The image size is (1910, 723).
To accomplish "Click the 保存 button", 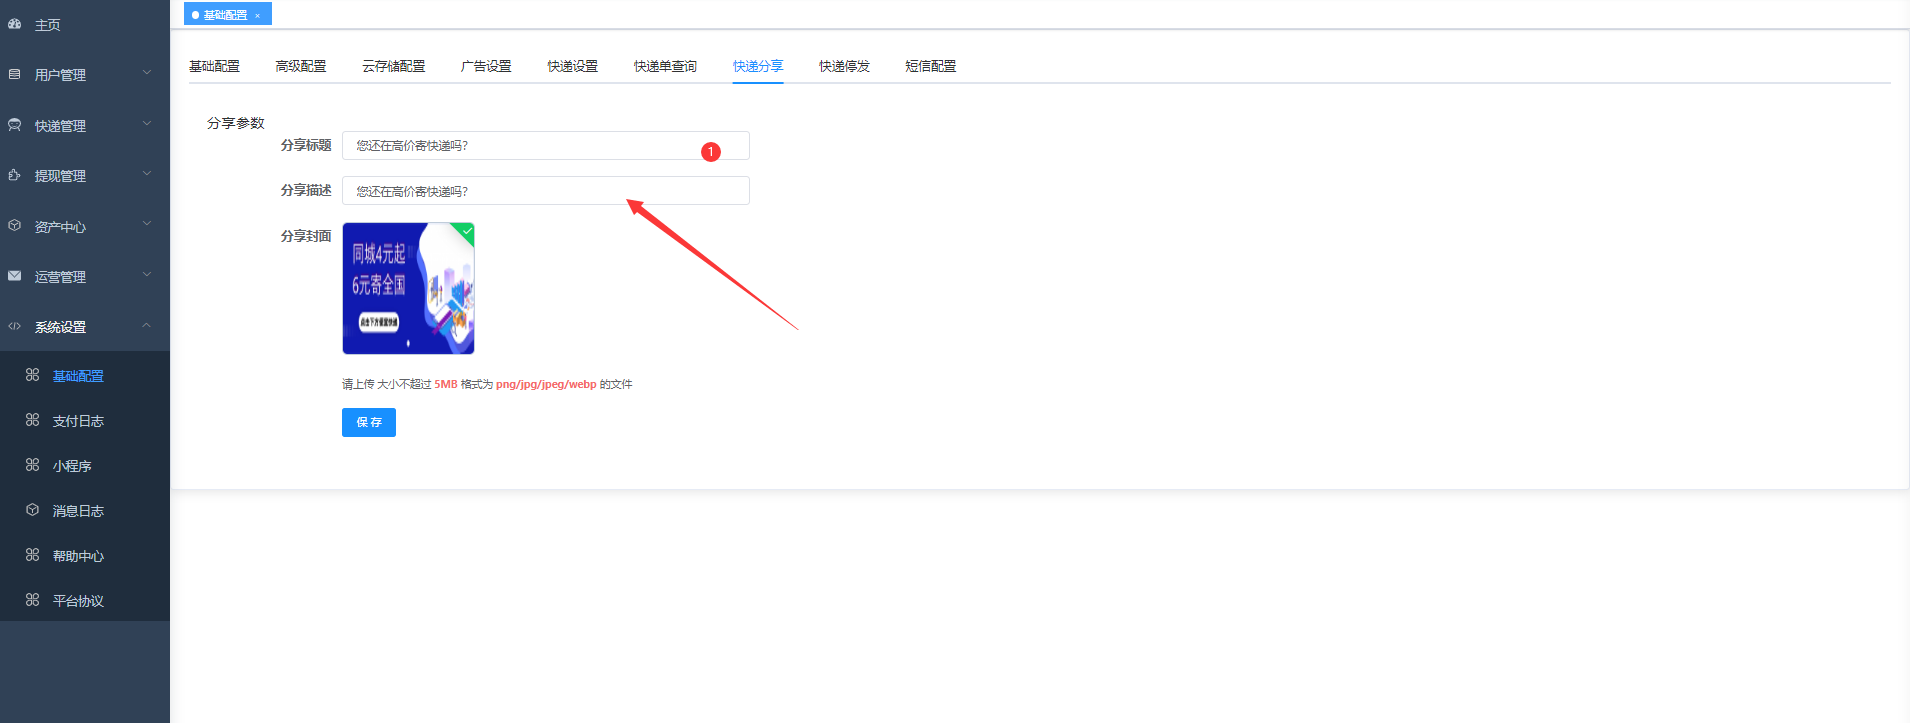I will [x=369, y=422].
